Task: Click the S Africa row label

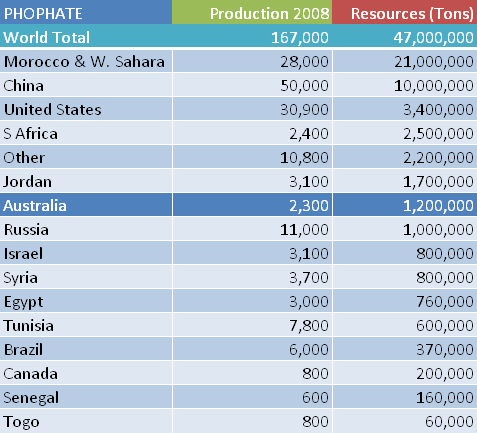Action: point(30,134)
